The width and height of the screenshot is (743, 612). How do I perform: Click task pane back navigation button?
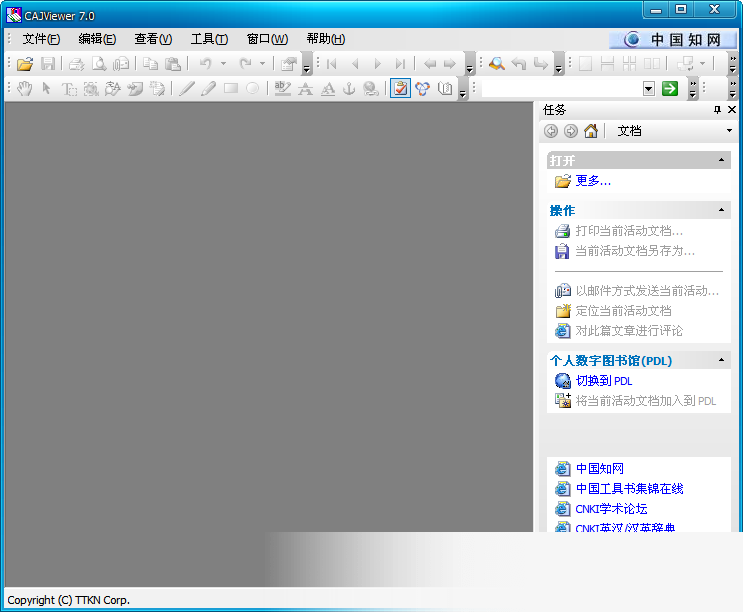coord(551,131)
